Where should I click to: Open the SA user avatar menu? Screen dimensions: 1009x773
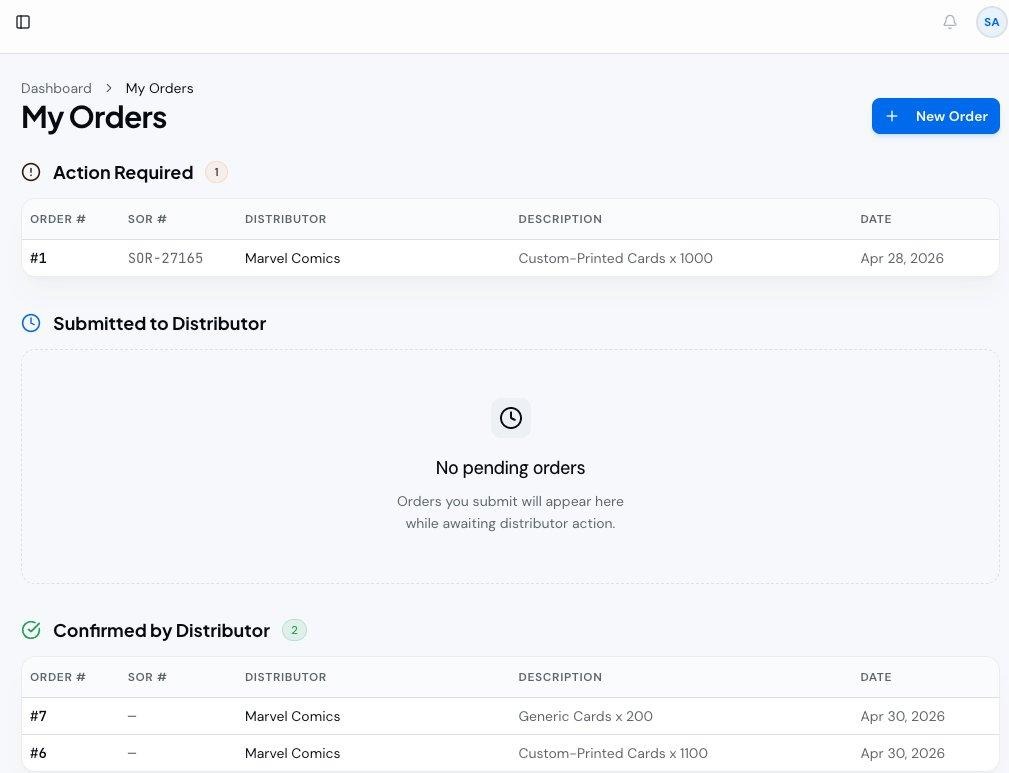point(991,22)
